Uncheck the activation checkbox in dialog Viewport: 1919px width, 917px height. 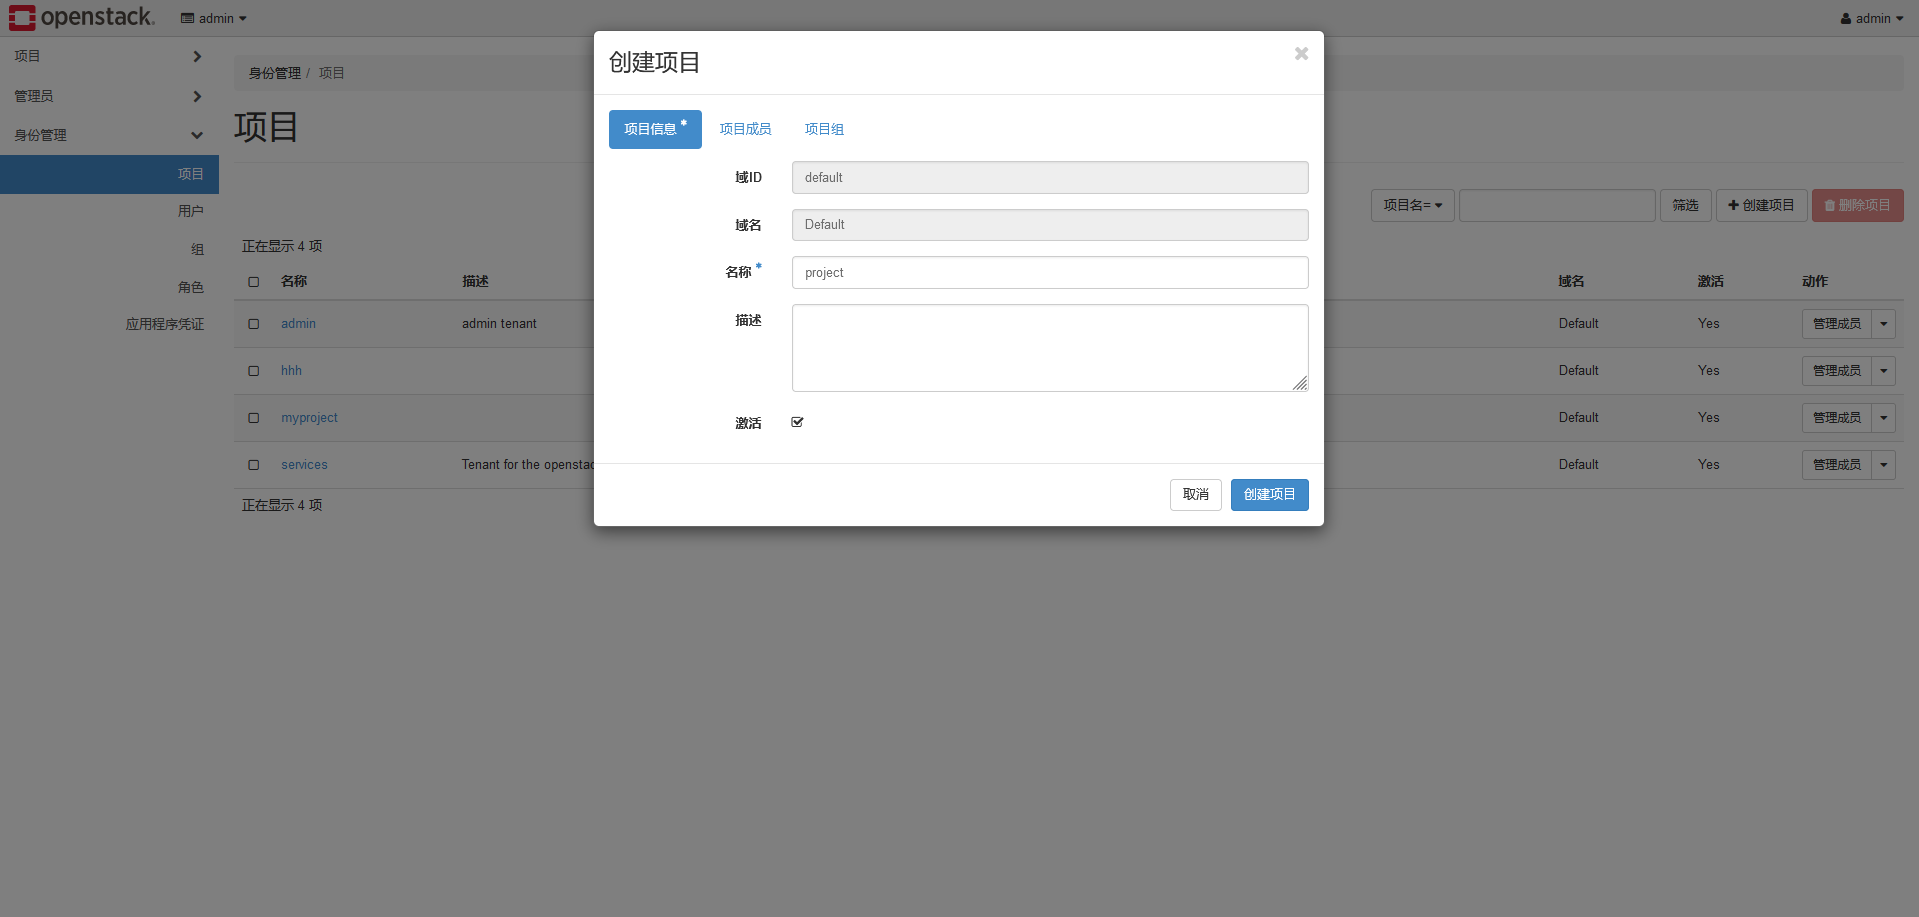pos(797,422)
